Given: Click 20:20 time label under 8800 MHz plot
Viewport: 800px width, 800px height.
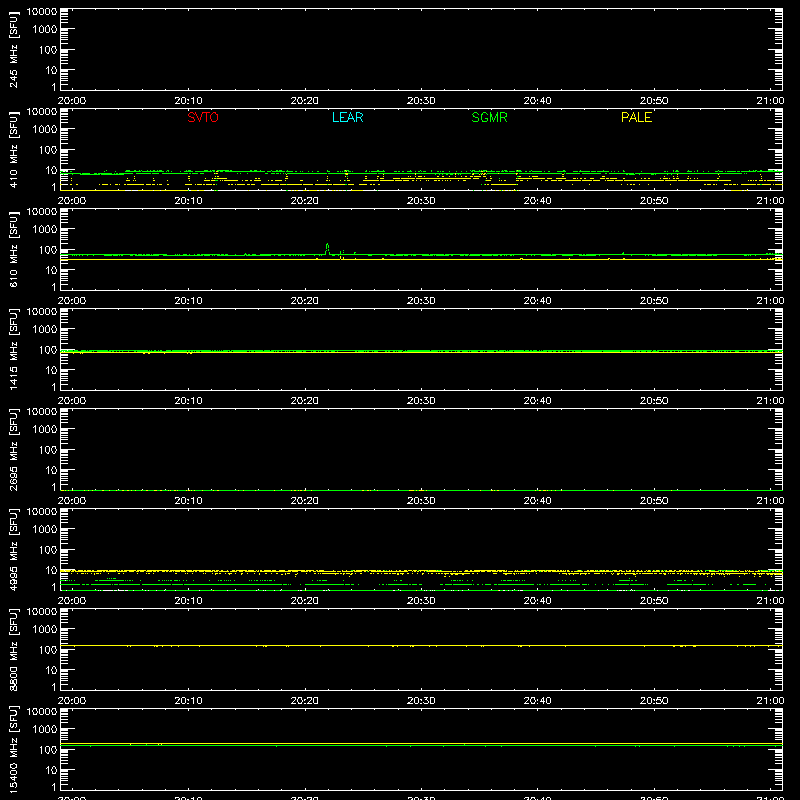Looking at the screenshot, I should pyautogui.click(x=305, y=701).
